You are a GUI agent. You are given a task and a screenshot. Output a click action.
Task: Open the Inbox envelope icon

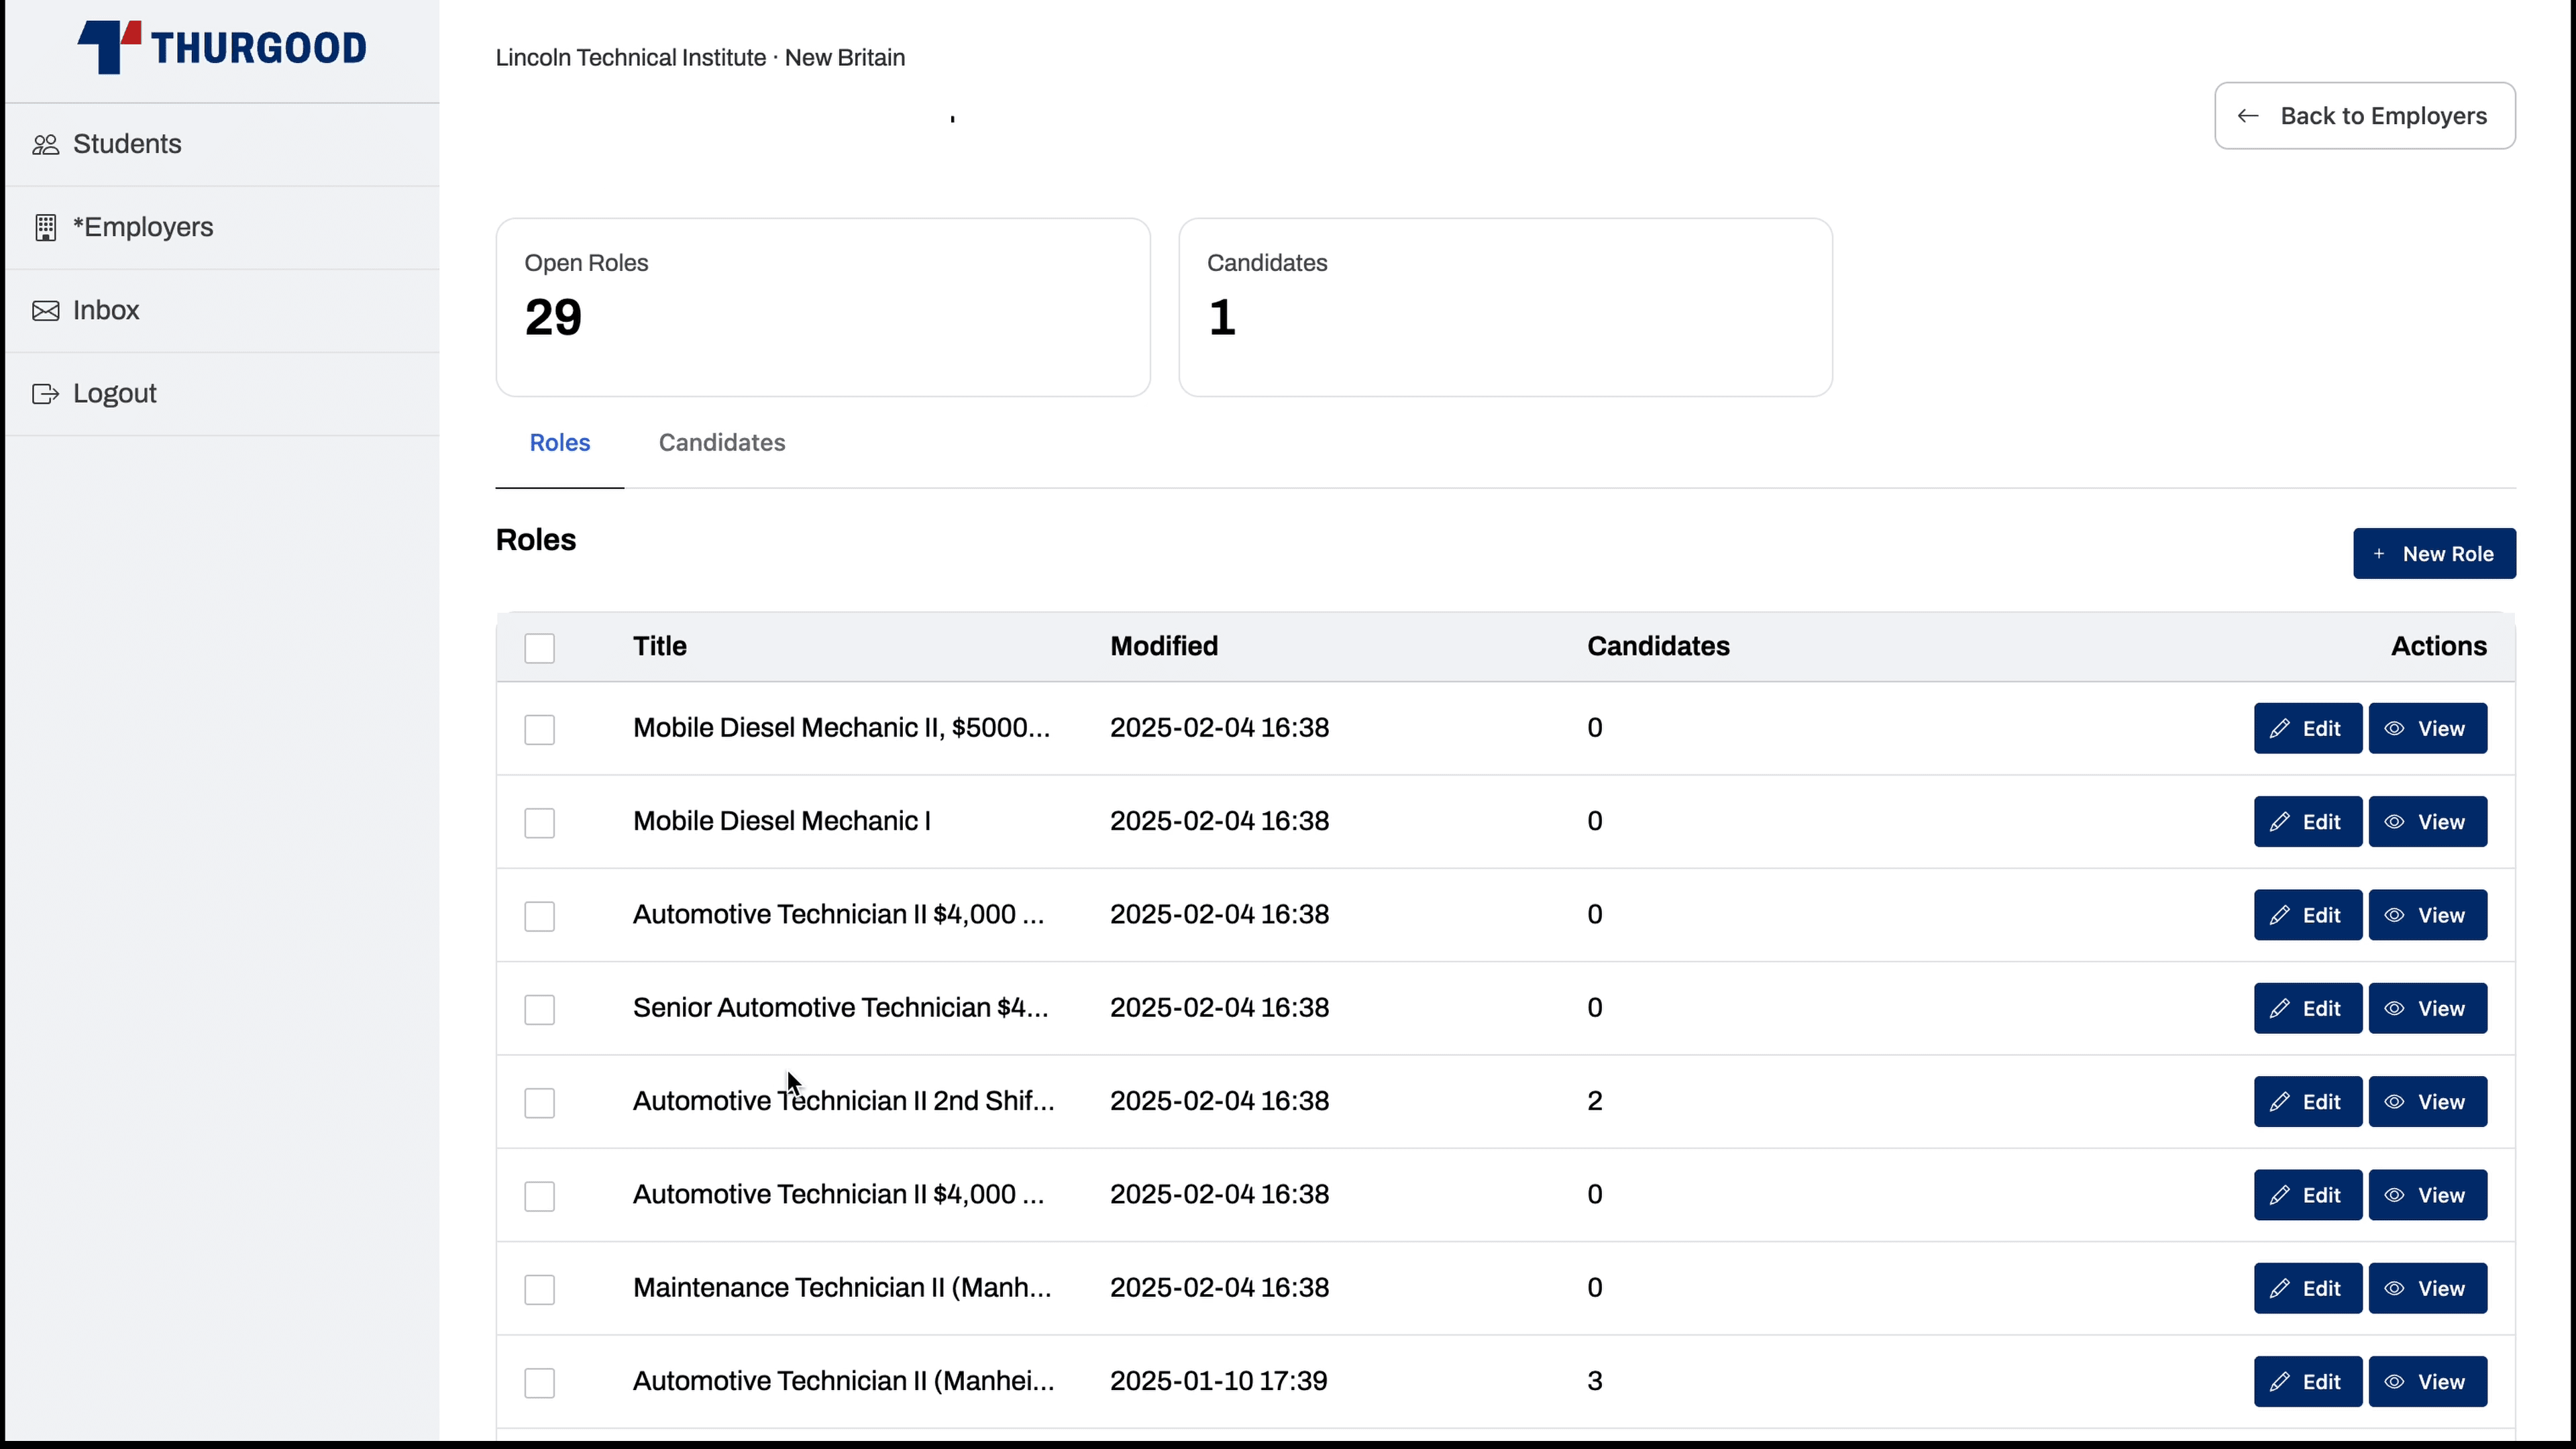click(x=46, y=310)
